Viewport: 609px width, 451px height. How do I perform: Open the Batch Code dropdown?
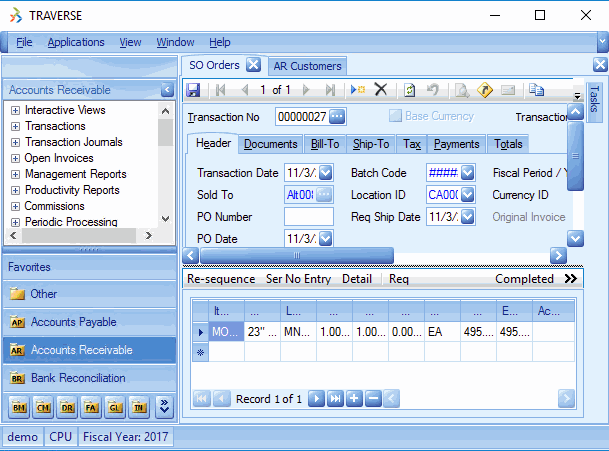(x=468, y=172)
